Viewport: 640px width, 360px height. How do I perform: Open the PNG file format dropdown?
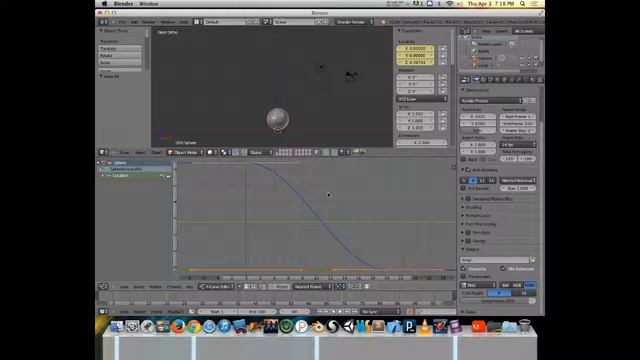tap(478, 285)
